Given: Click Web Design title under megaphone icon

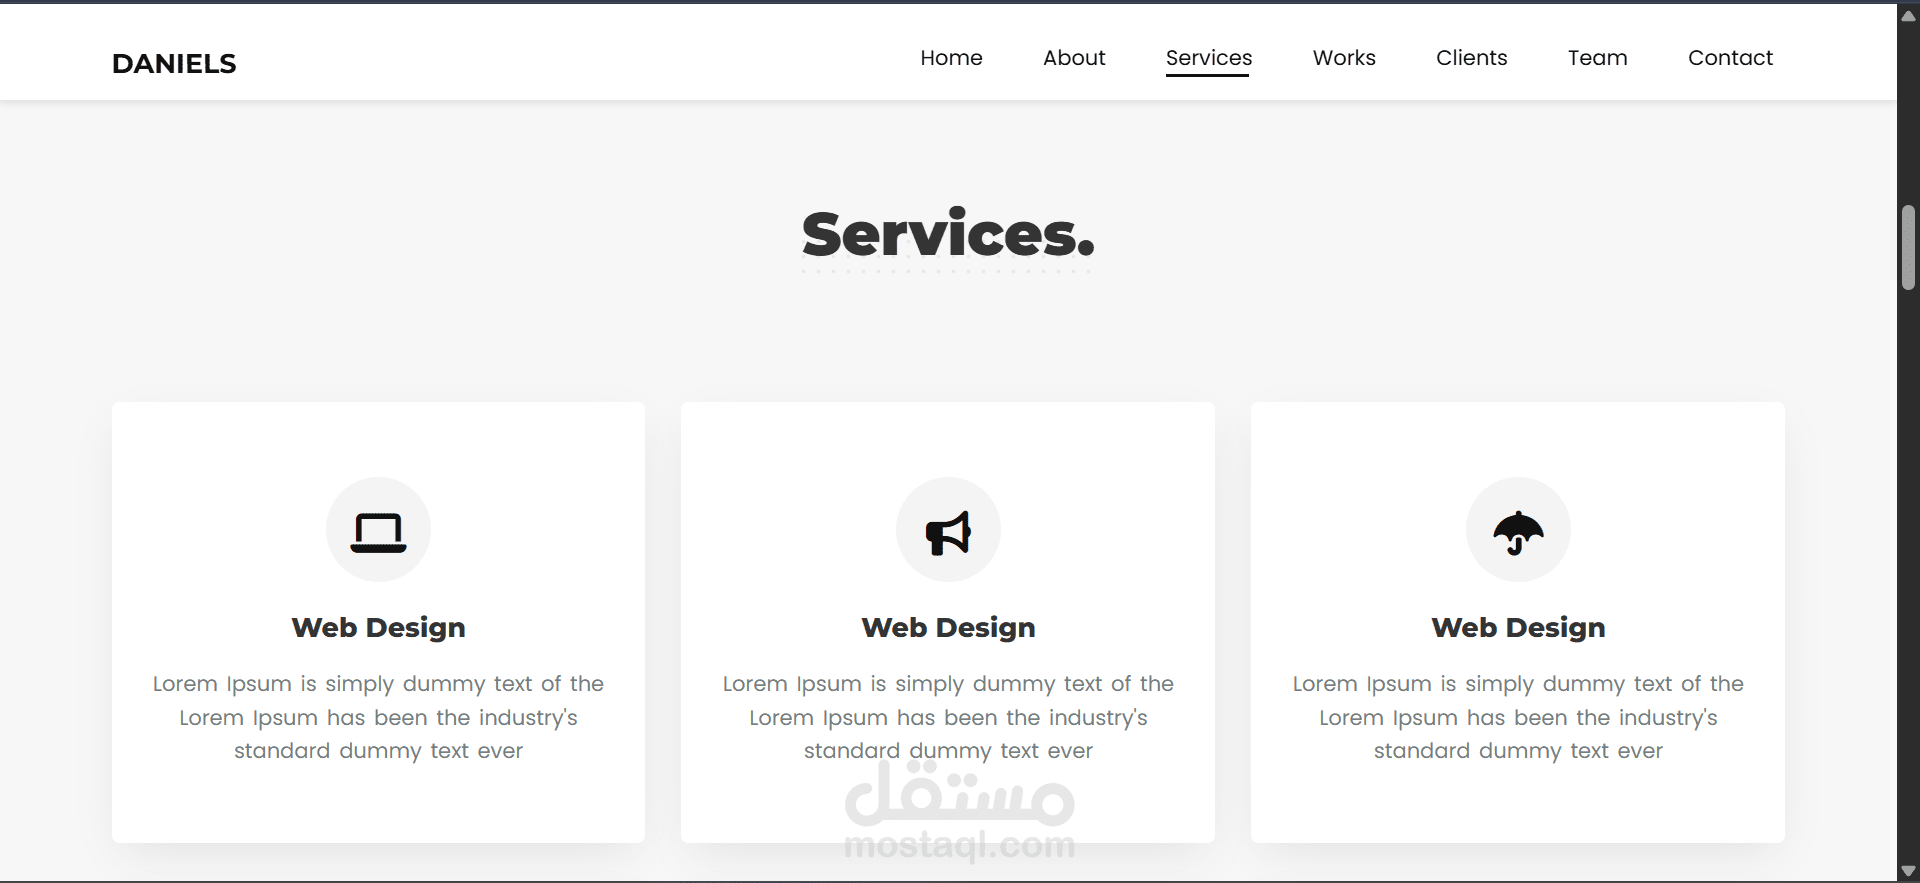Looking at the screenshot, I should (x=948, y=627).
